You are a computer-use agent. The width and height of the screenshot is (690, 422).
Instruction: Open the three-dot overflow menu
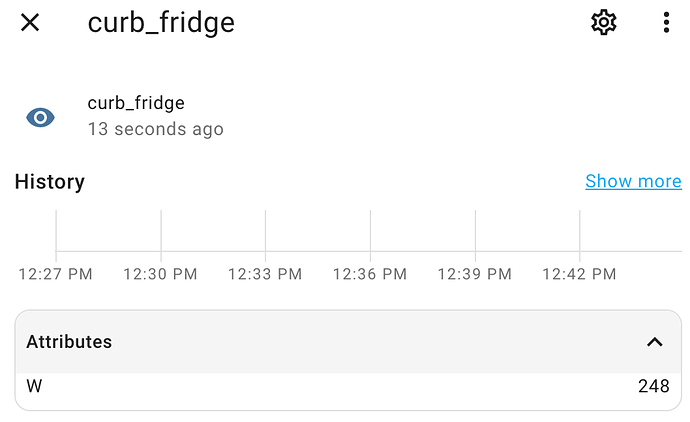pyautogui.click(x=666, y=22)
